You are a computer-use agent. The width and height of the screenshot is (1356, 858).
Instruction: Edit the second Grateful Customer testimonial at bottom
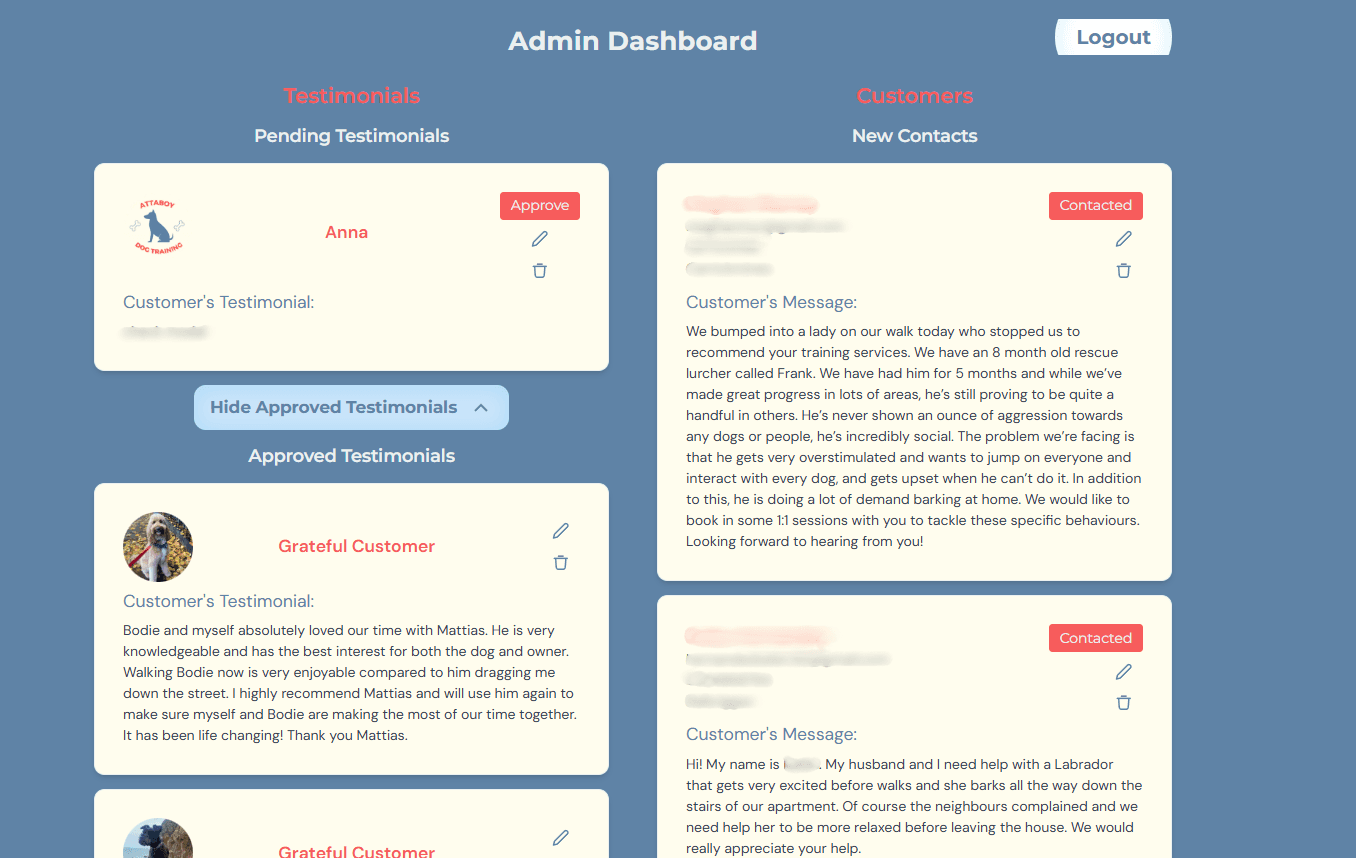click(x=561, y=837)
